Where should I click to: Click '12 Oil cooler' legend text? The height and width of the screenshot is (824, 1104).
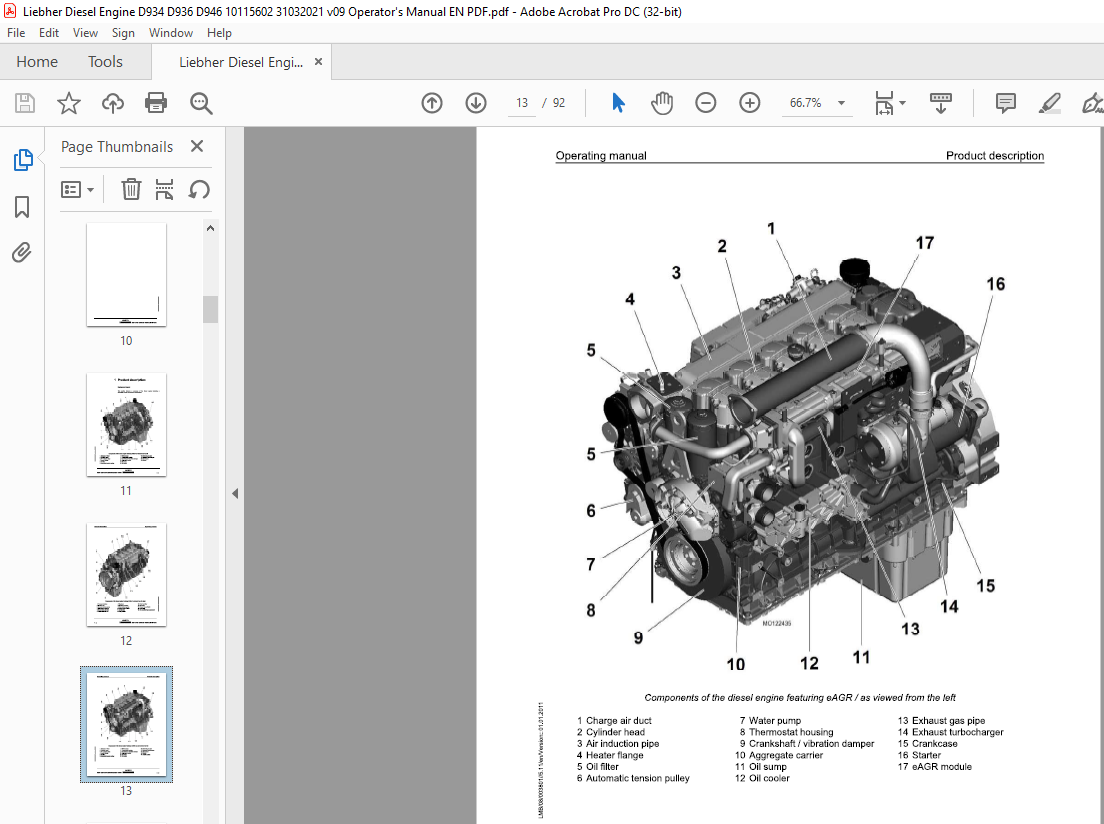[763, 778]
